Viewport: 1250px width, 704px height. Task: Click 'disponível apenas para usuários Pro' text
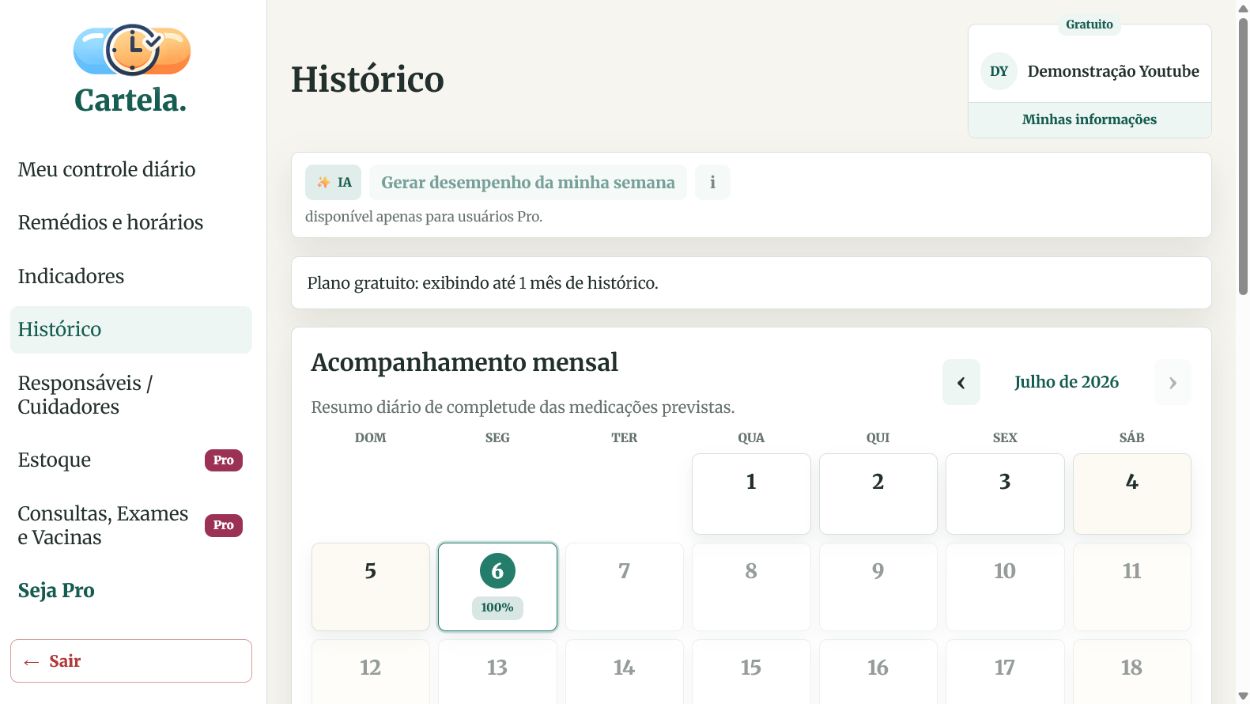pos(424,216)
